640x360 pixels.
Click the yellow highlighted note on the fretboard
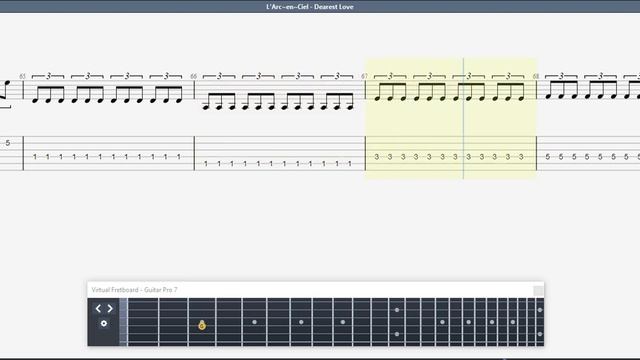point(202,325)
